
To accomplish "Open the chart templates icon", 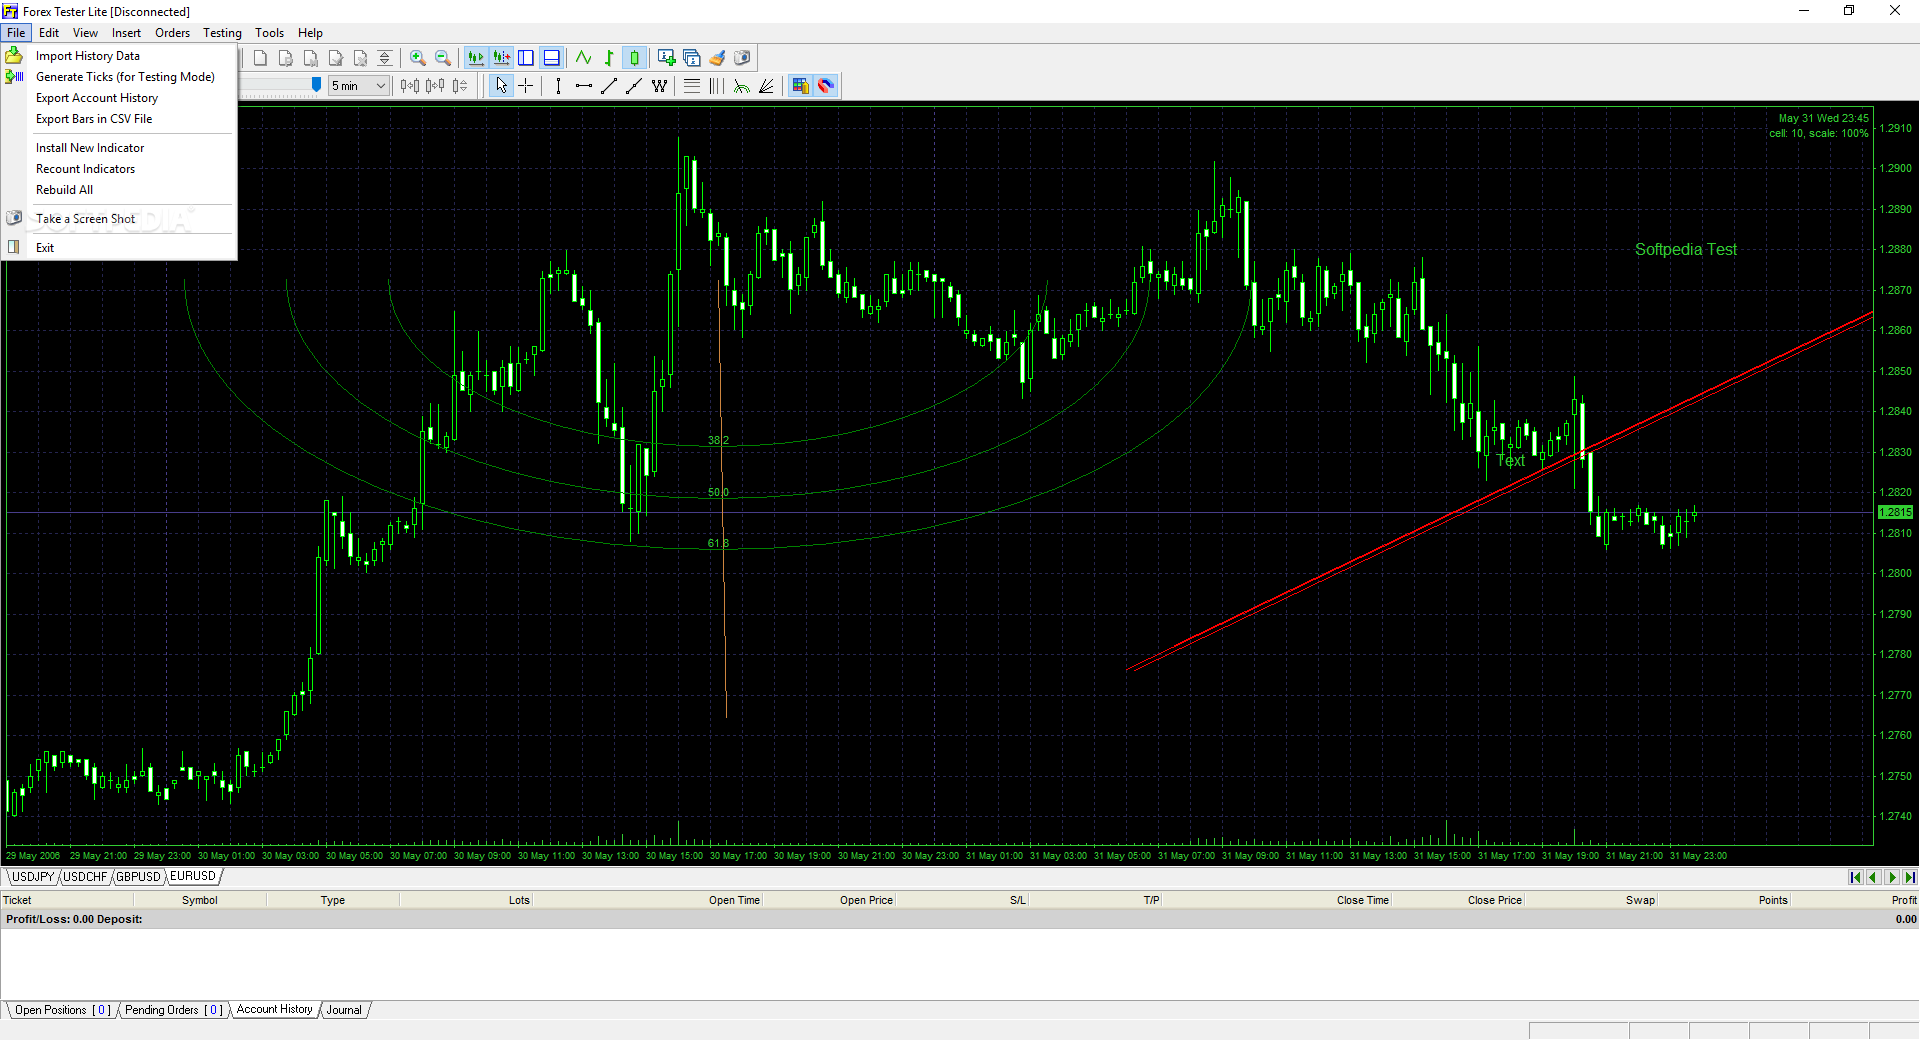I will [692, 58].
